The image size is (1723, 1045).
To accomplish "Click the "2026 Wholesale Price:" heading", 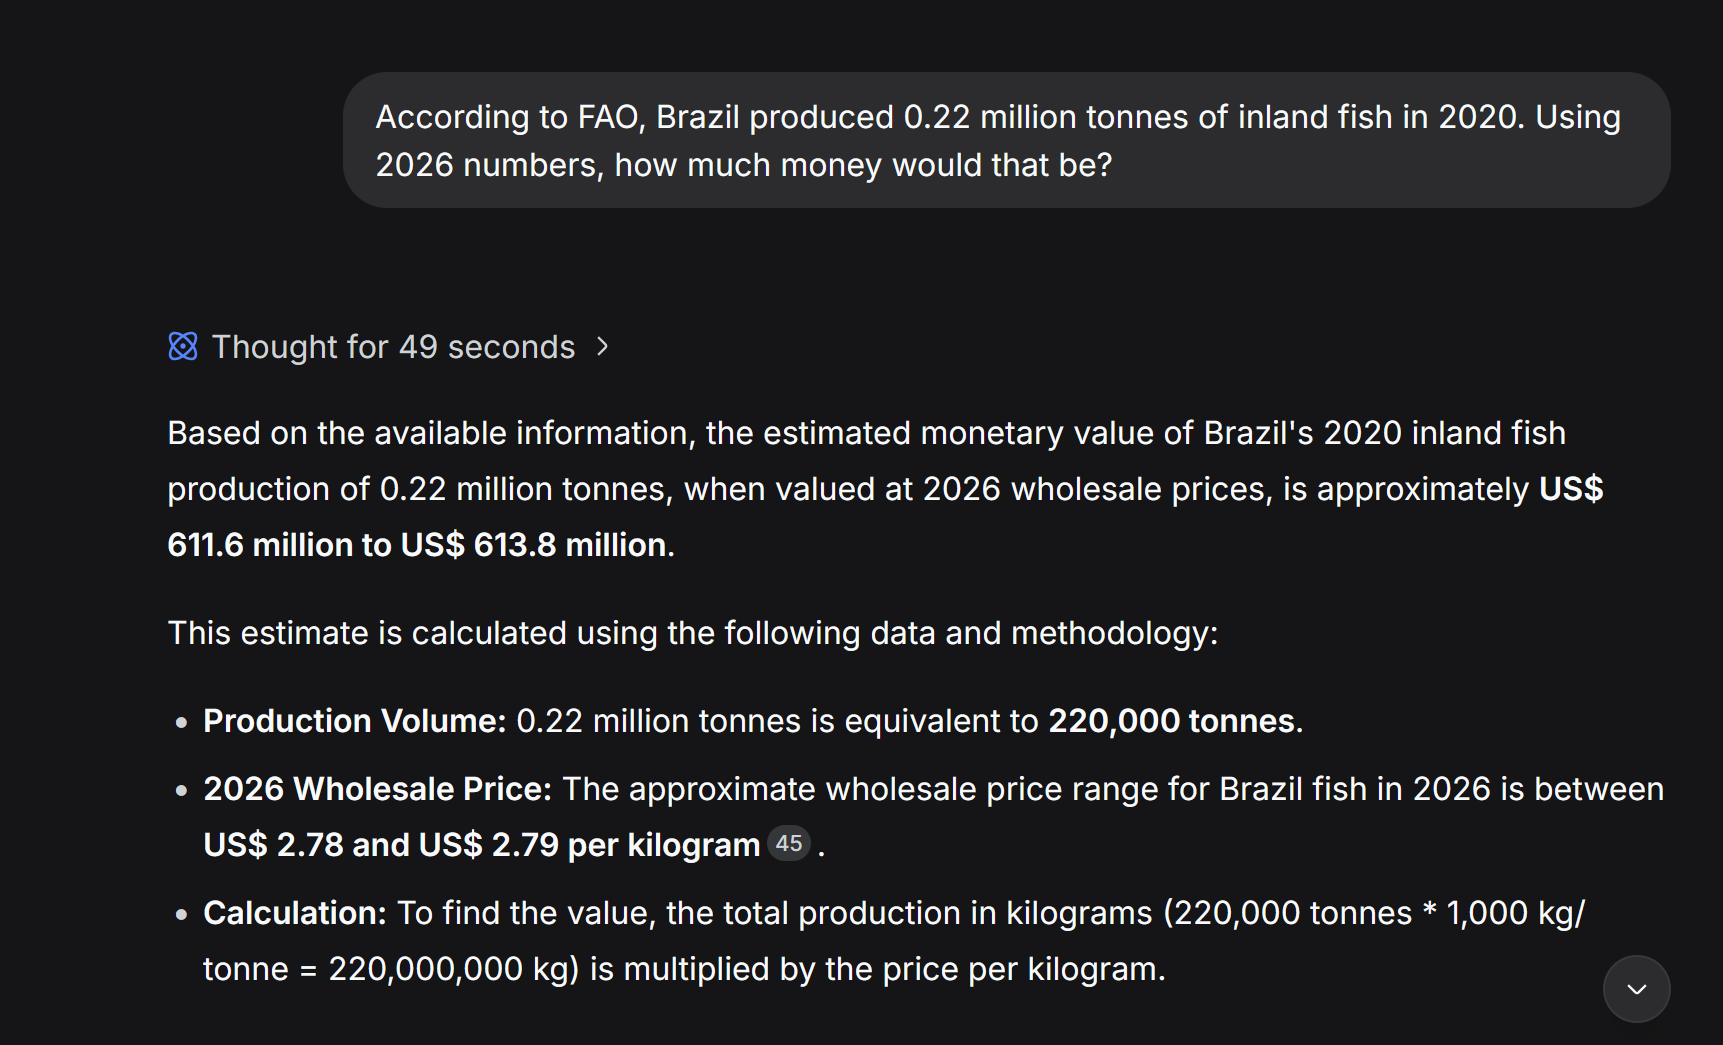I will click(377, 789).
